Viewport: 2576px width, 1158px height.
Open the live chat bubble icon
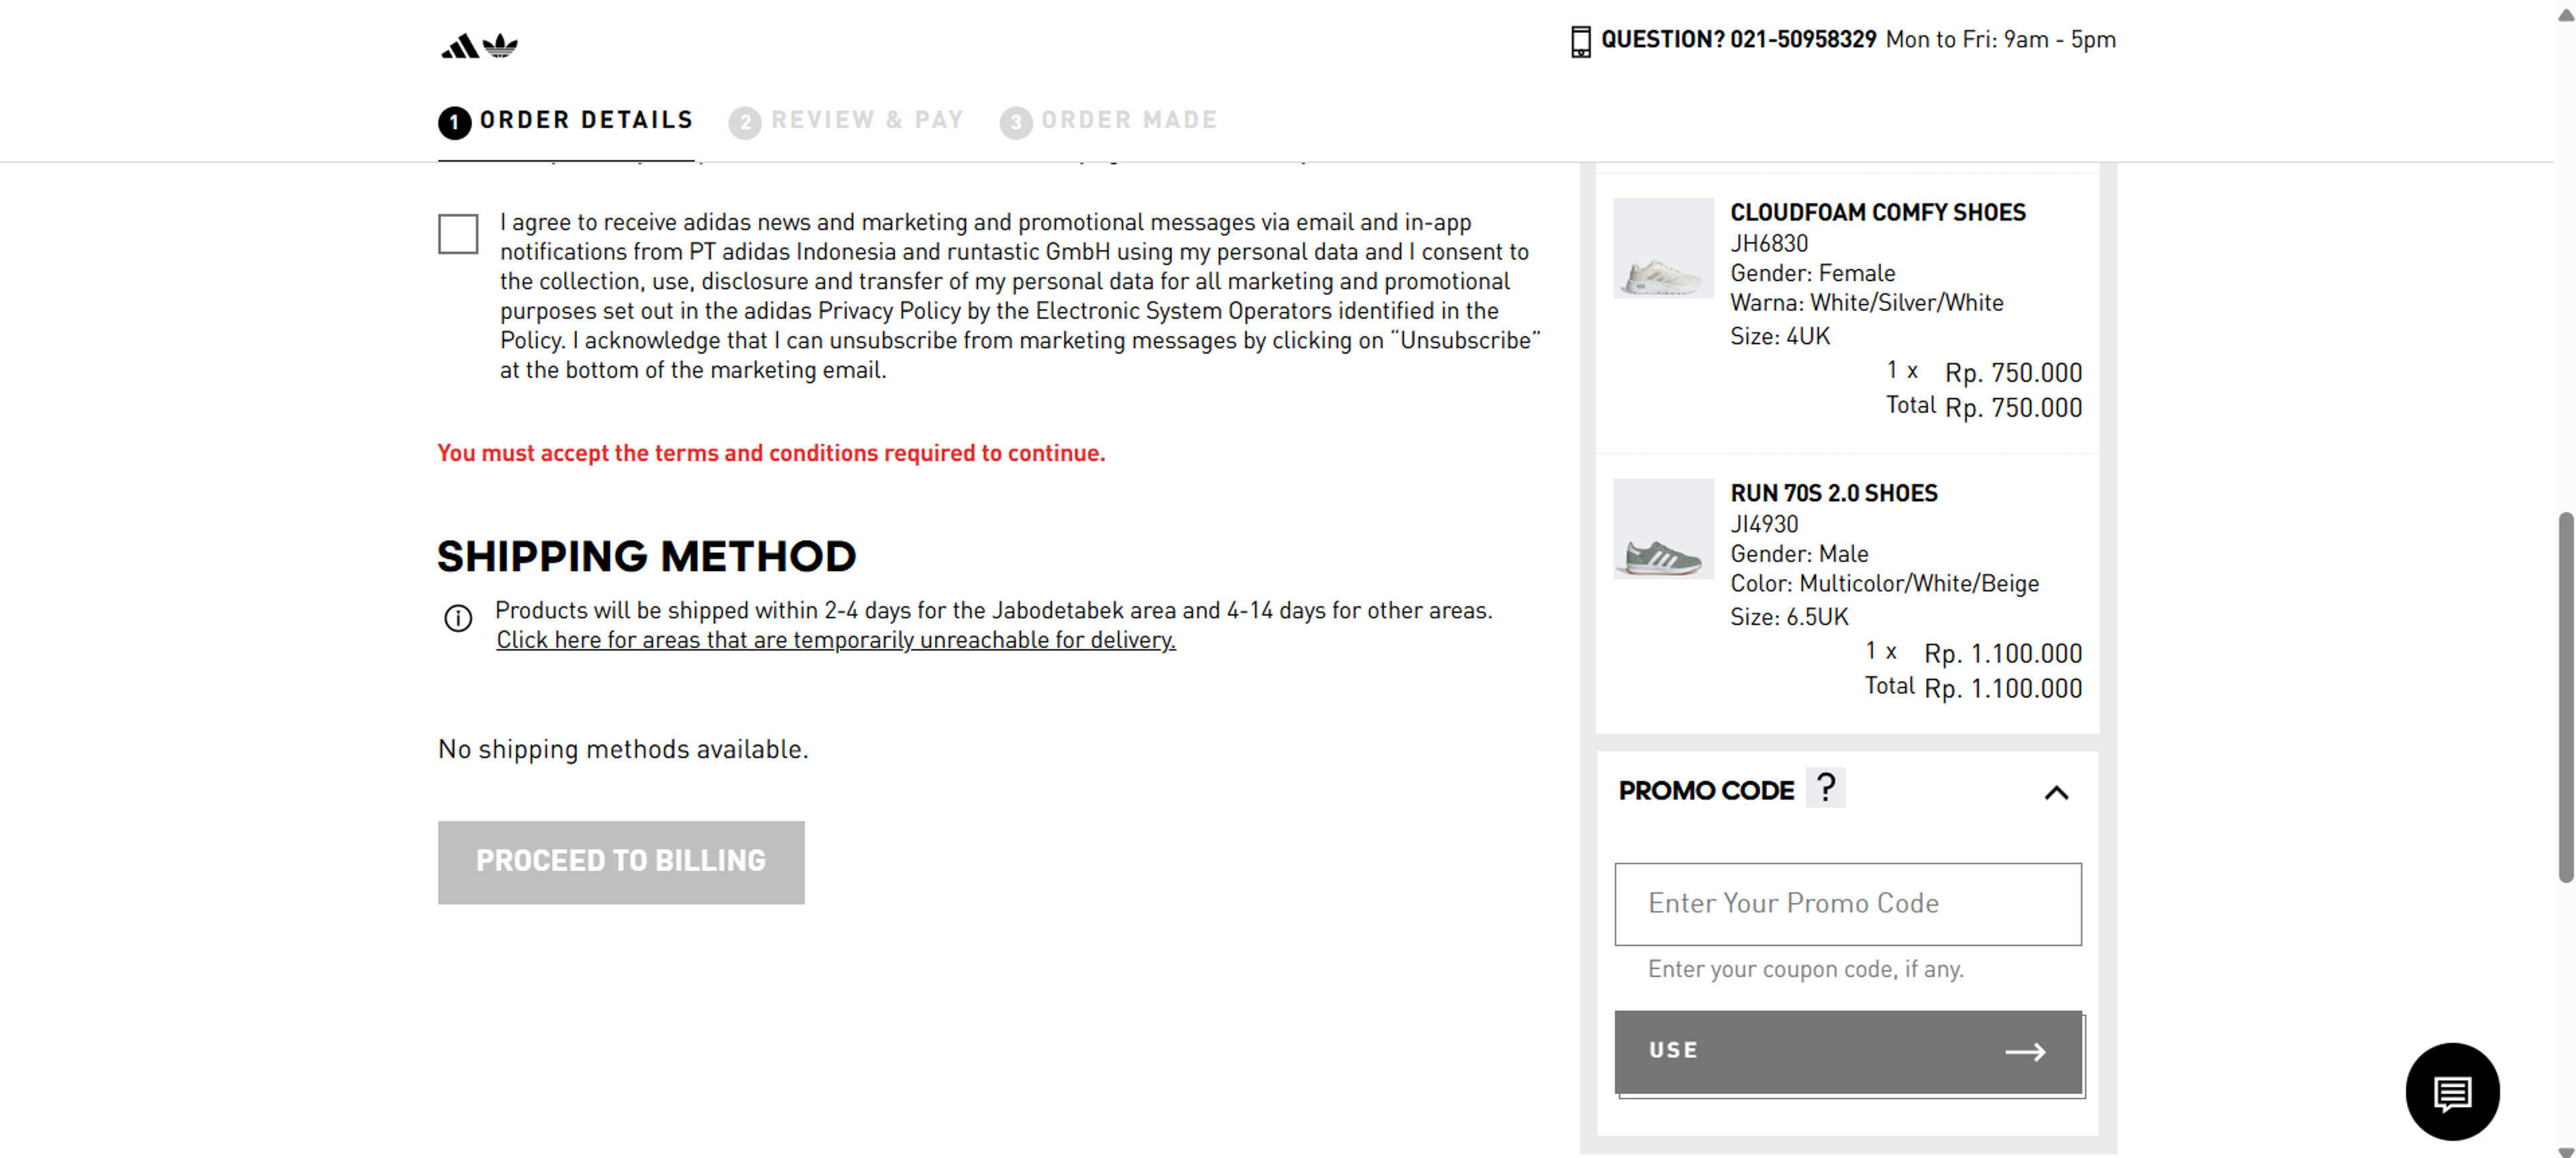2451,1091
